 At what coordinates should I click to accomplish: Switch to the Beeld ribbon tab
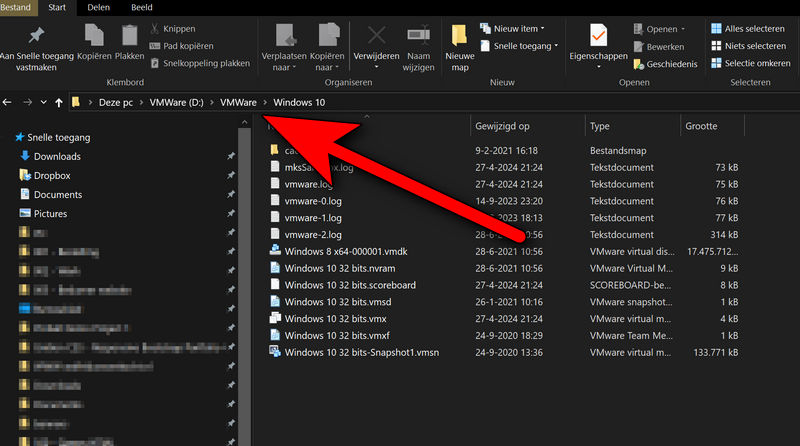tap(141, 8)
